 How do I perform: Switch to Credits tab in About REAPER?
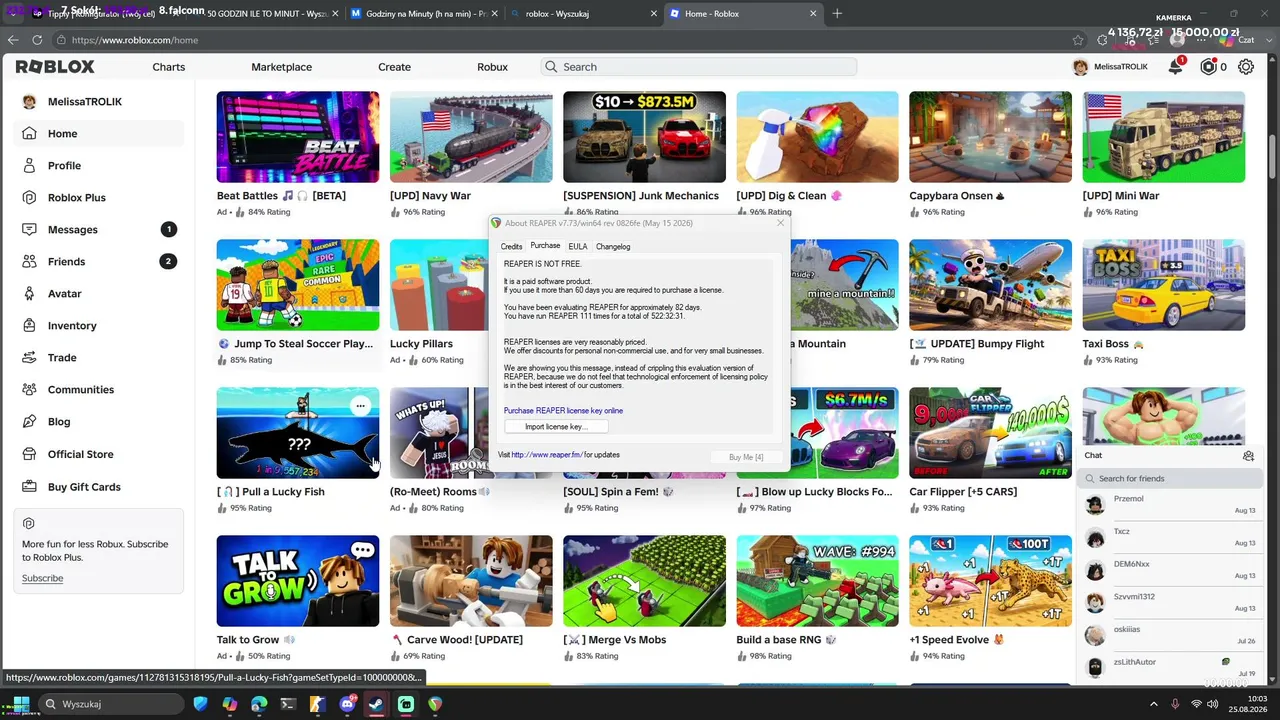tap(511, 247)
